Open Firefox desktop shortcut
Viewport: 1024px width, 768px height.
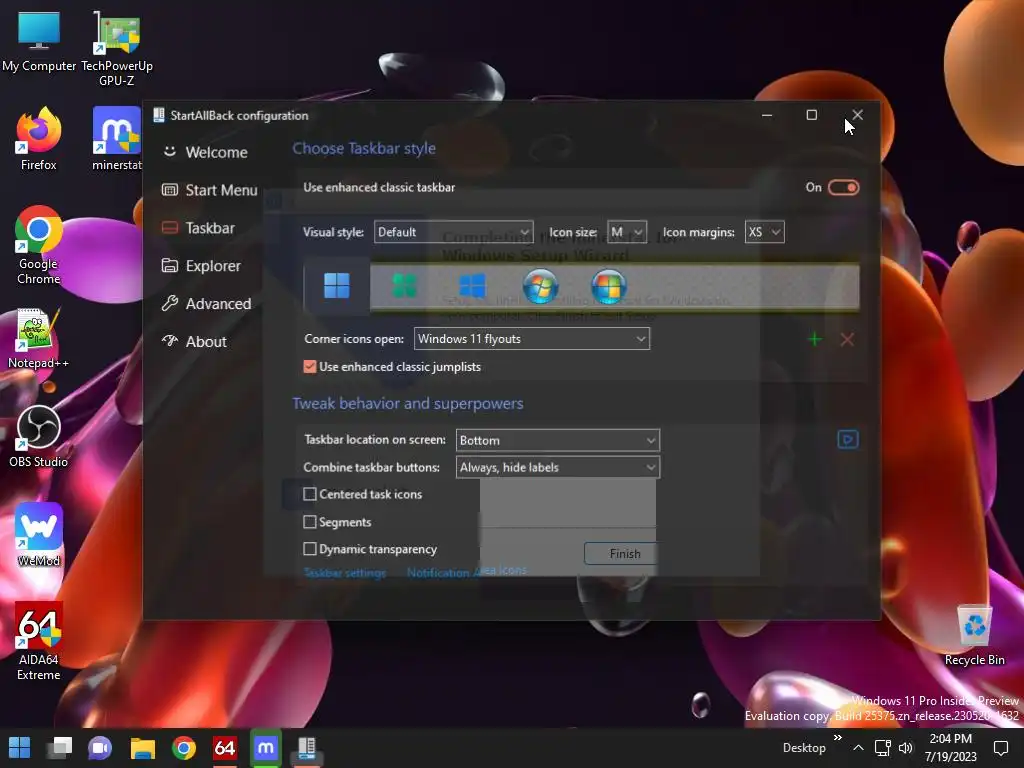[39, 138]
